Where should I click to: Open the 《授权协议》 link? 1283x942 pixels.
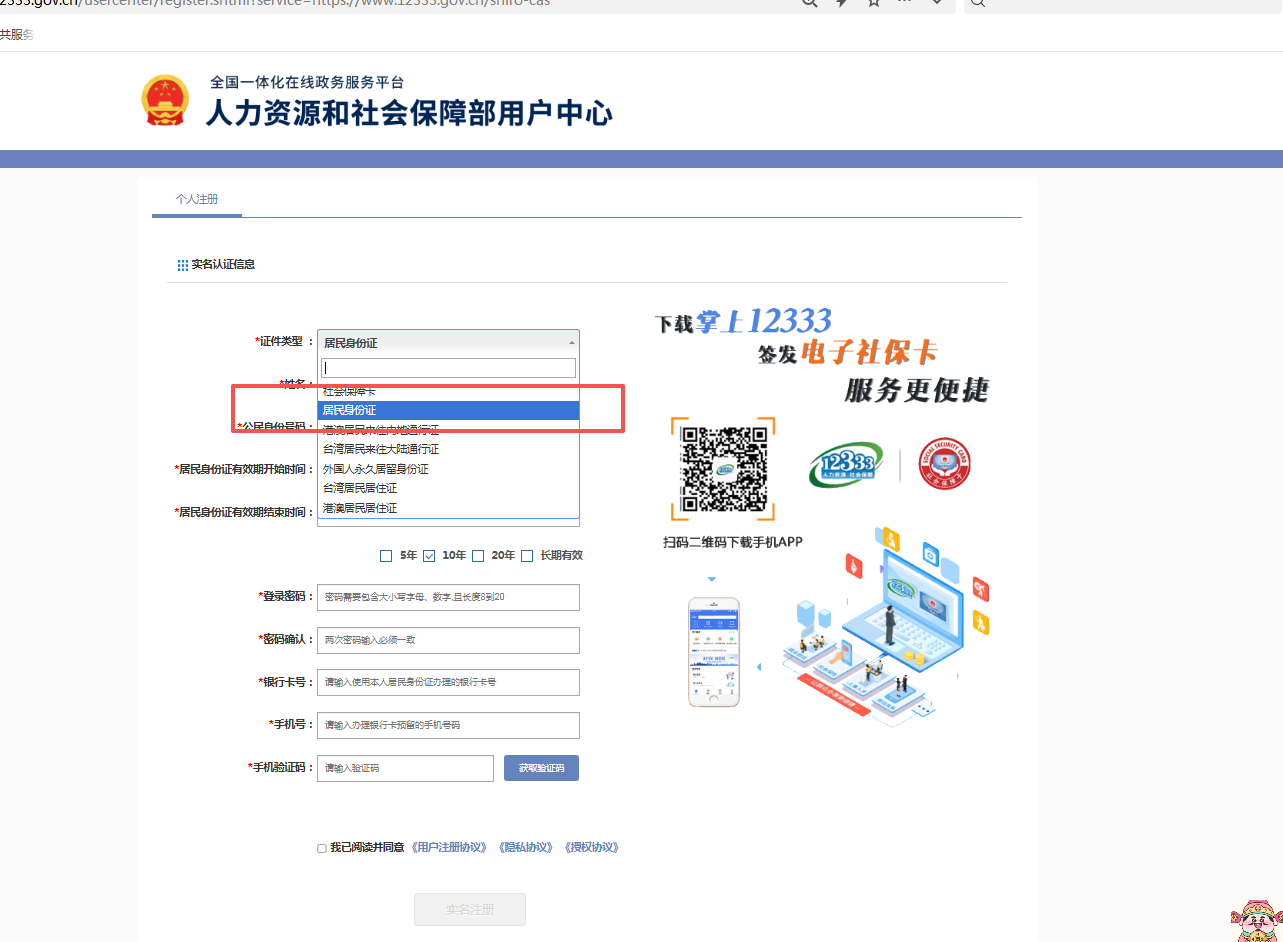[x=591, y=848]
